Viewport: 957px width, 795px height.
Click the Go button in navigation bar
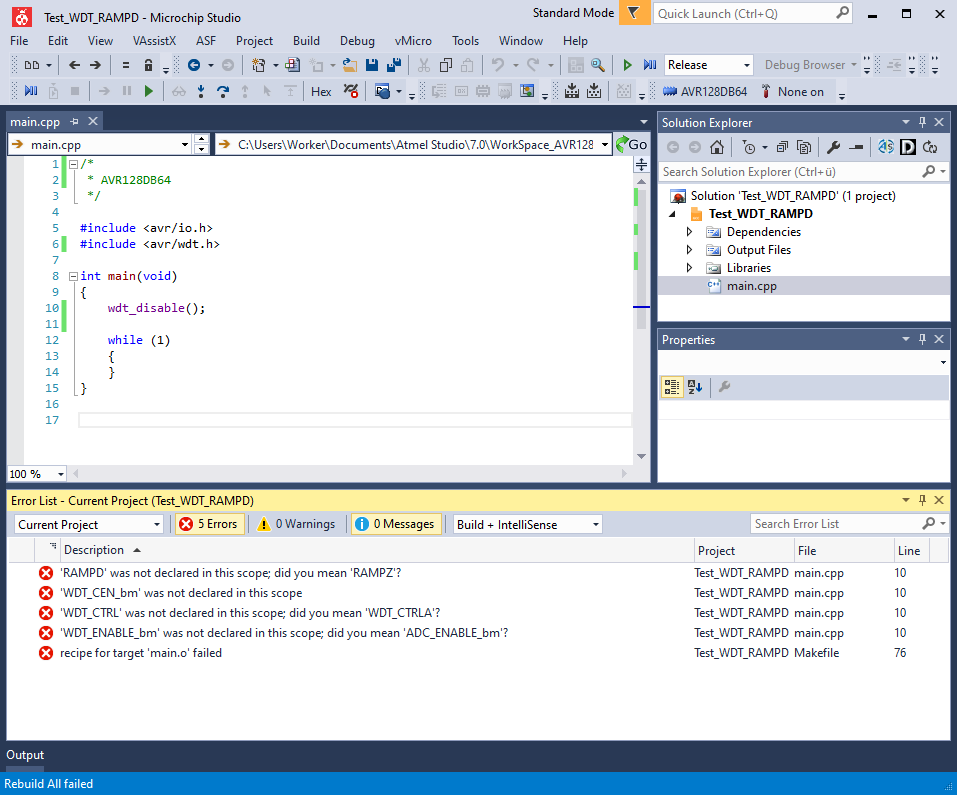click(x=632, y=145)
